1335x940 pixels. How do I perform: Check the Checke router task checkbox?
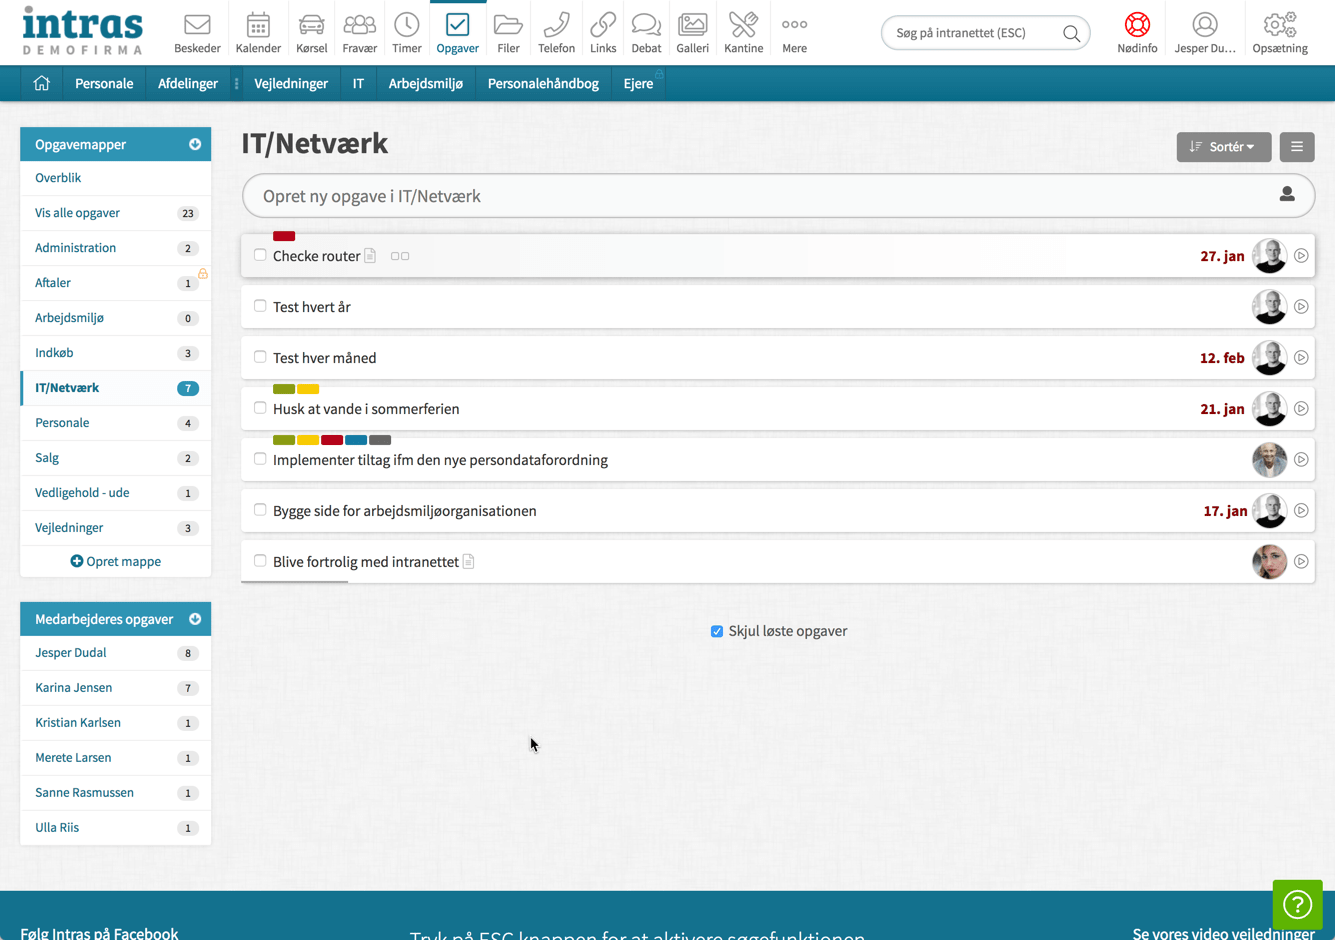260,255
